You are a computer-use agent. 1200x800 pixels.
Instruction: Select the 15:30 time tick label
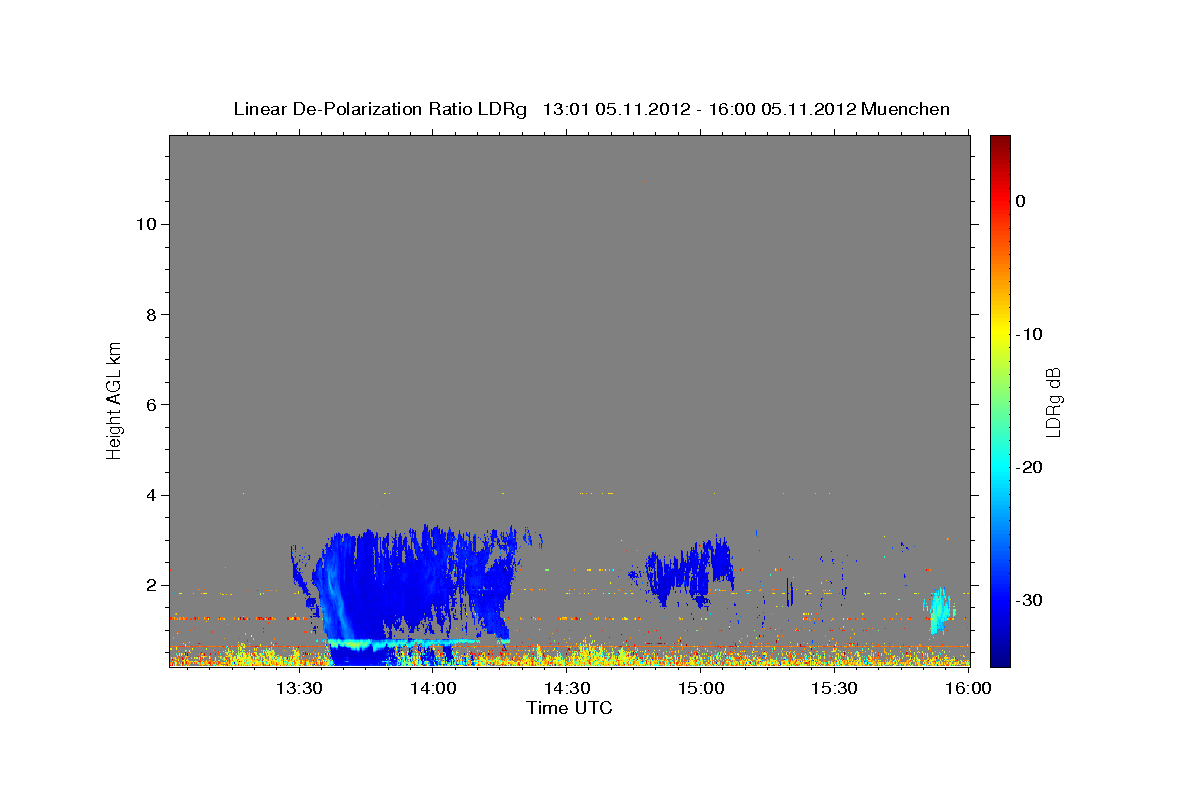pos(835,689)
